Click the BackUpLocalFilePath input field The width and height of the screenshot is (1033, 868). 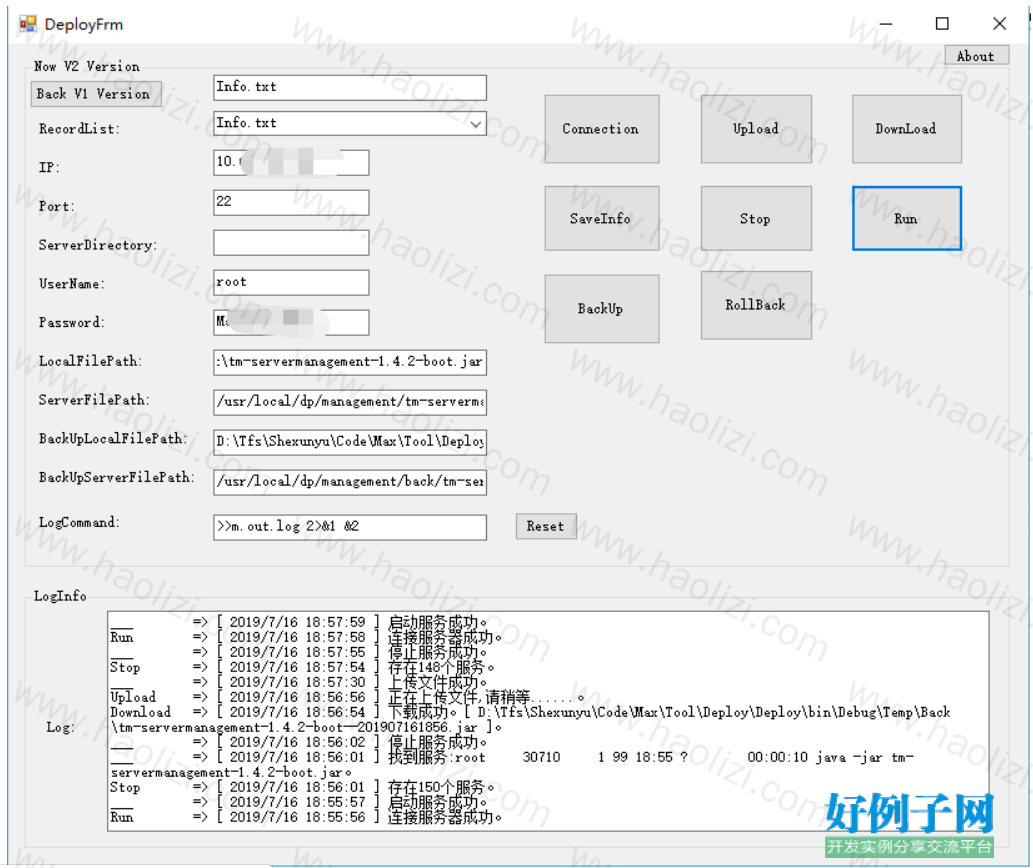(x=350, y=443)
